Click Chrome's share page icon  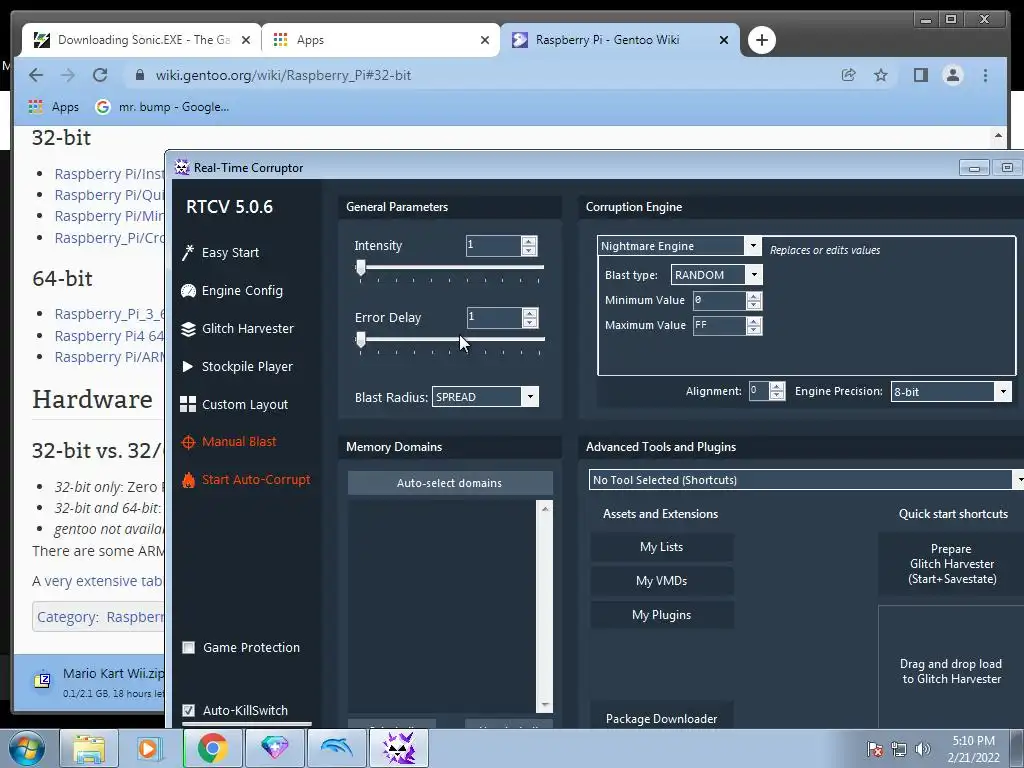848,75
